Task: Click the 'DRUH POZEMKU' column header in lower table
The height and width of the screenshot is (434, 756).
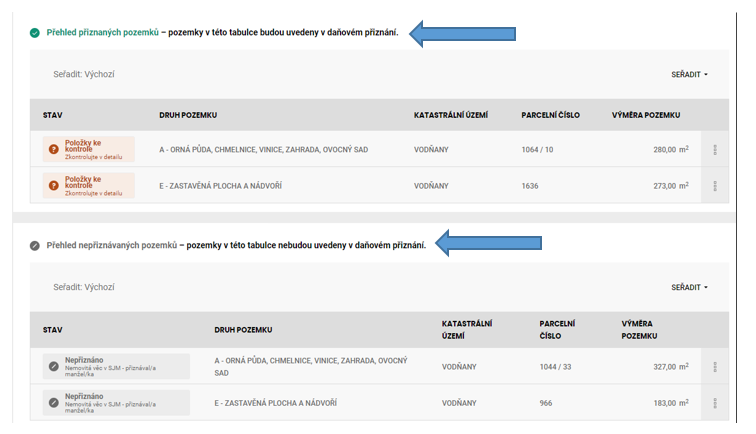Action: tap(243, 329)
